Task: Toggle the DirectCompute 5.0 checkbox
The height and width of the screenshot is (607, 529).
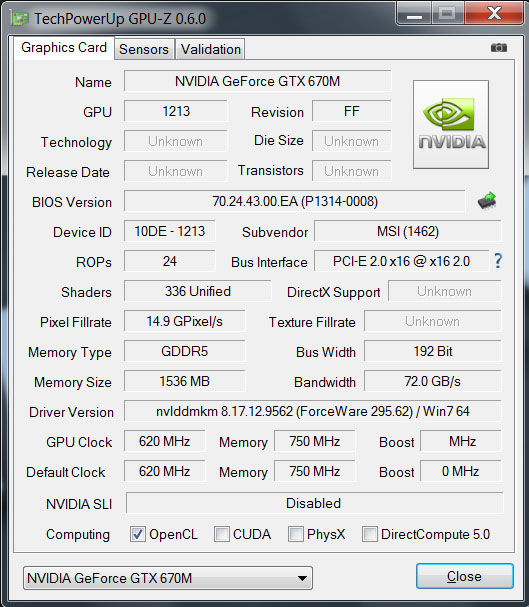Action: (x=370, y=534)
